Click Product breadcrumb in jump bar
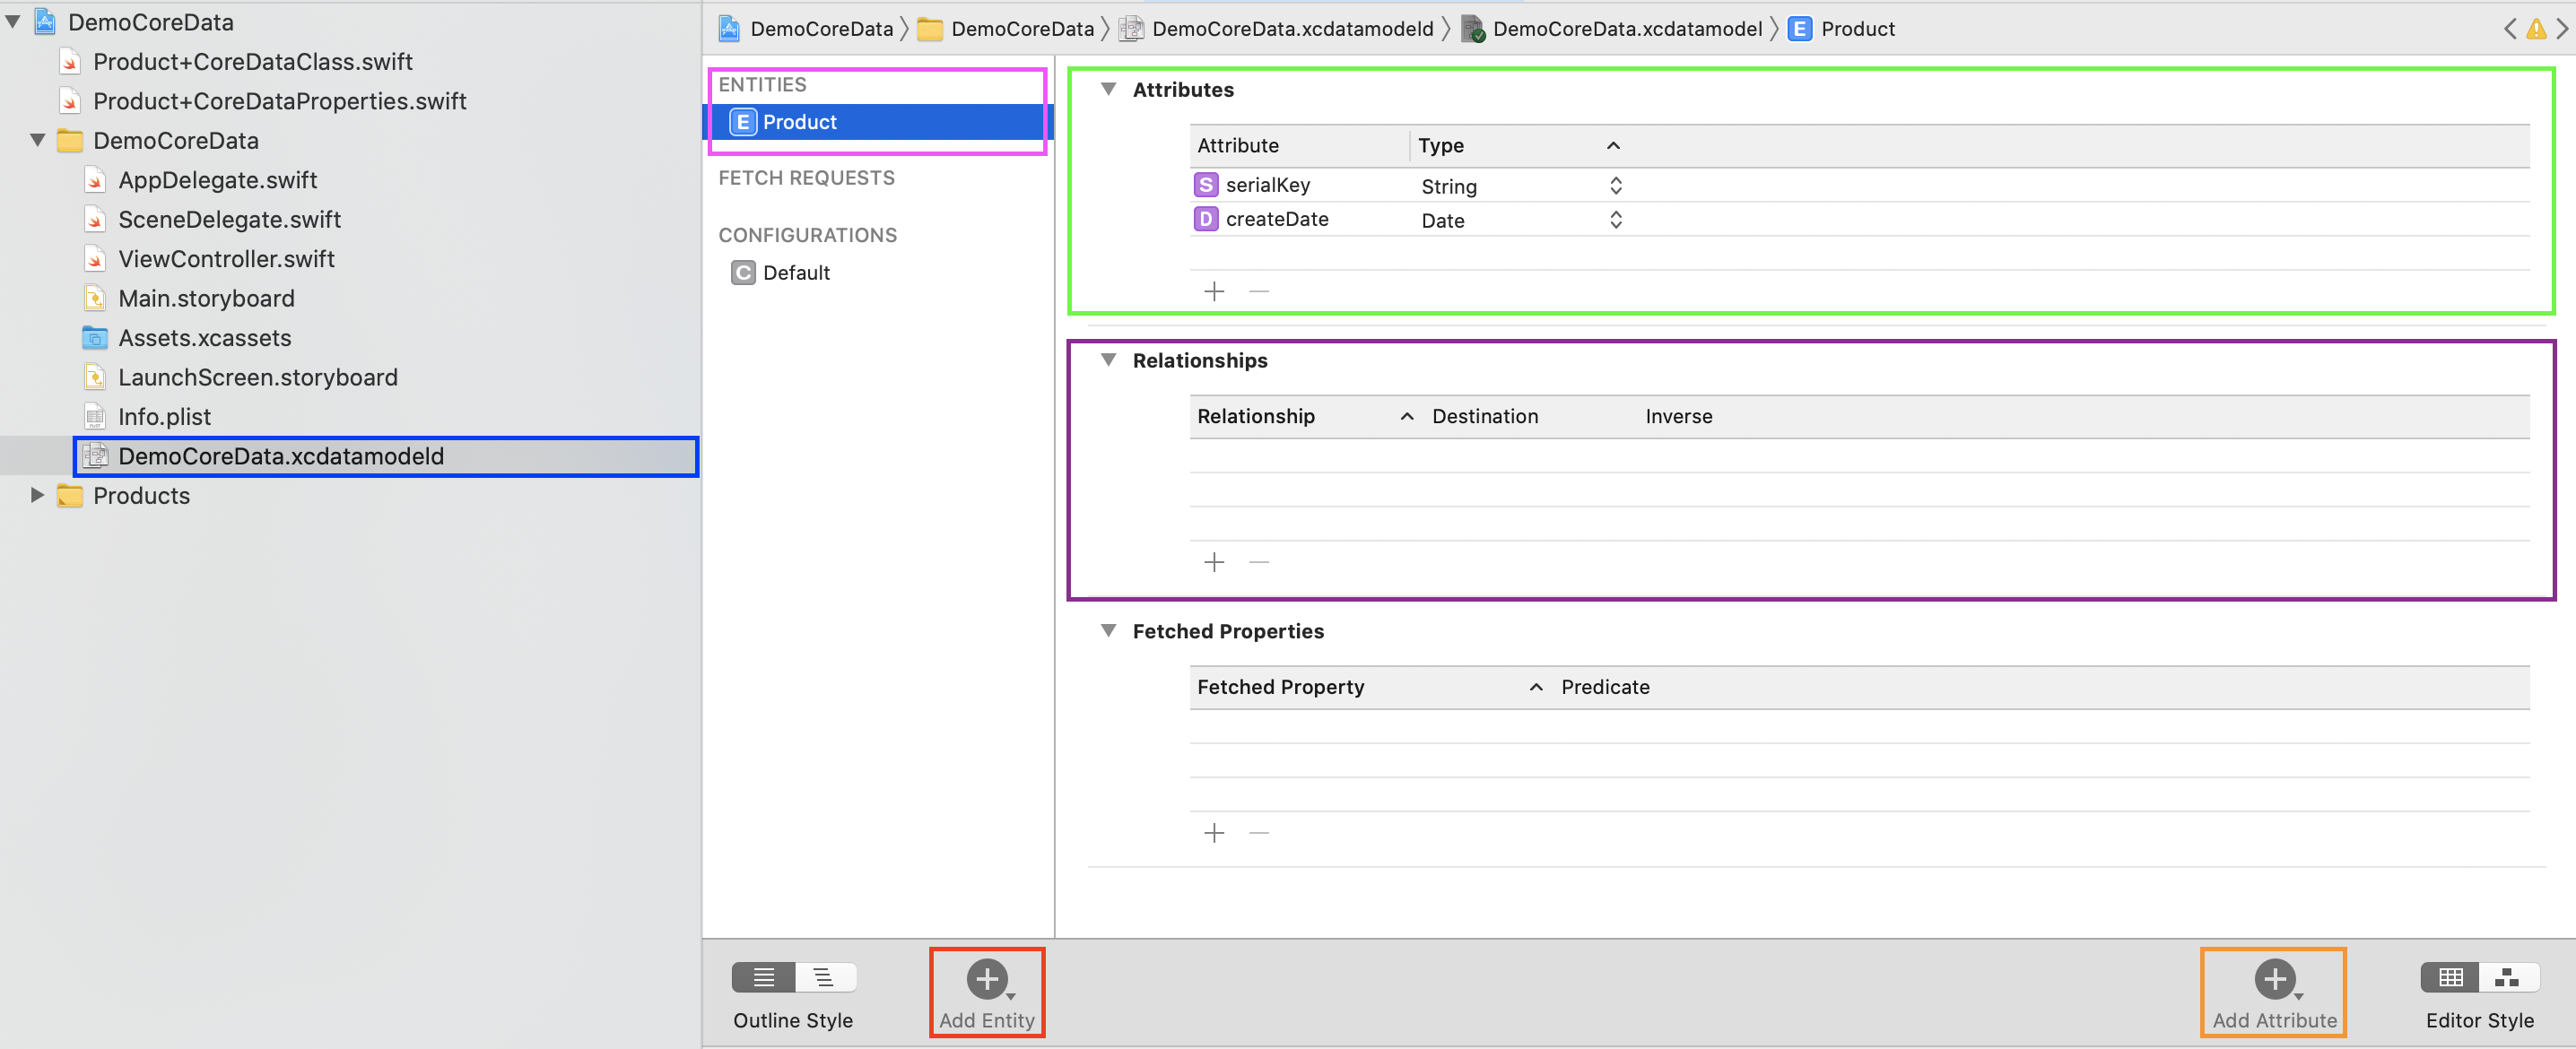Viewport: 2576px width, 1049px height. pos(1857,29)
